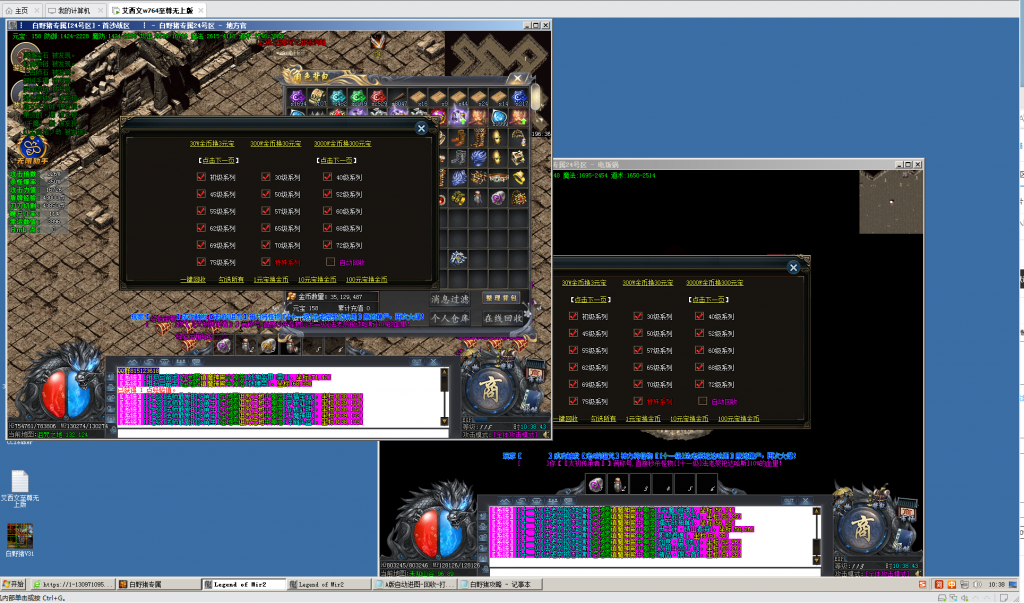Open 白野猪攻略 - 记事本 from taskbar

point(501,584)
